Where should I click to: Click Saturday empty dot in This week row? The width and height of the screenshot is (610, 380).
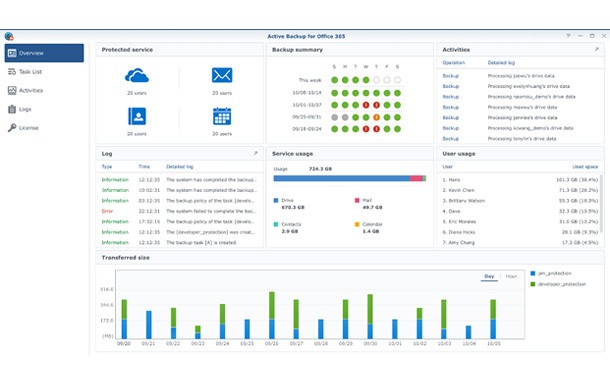pos(397,80)
